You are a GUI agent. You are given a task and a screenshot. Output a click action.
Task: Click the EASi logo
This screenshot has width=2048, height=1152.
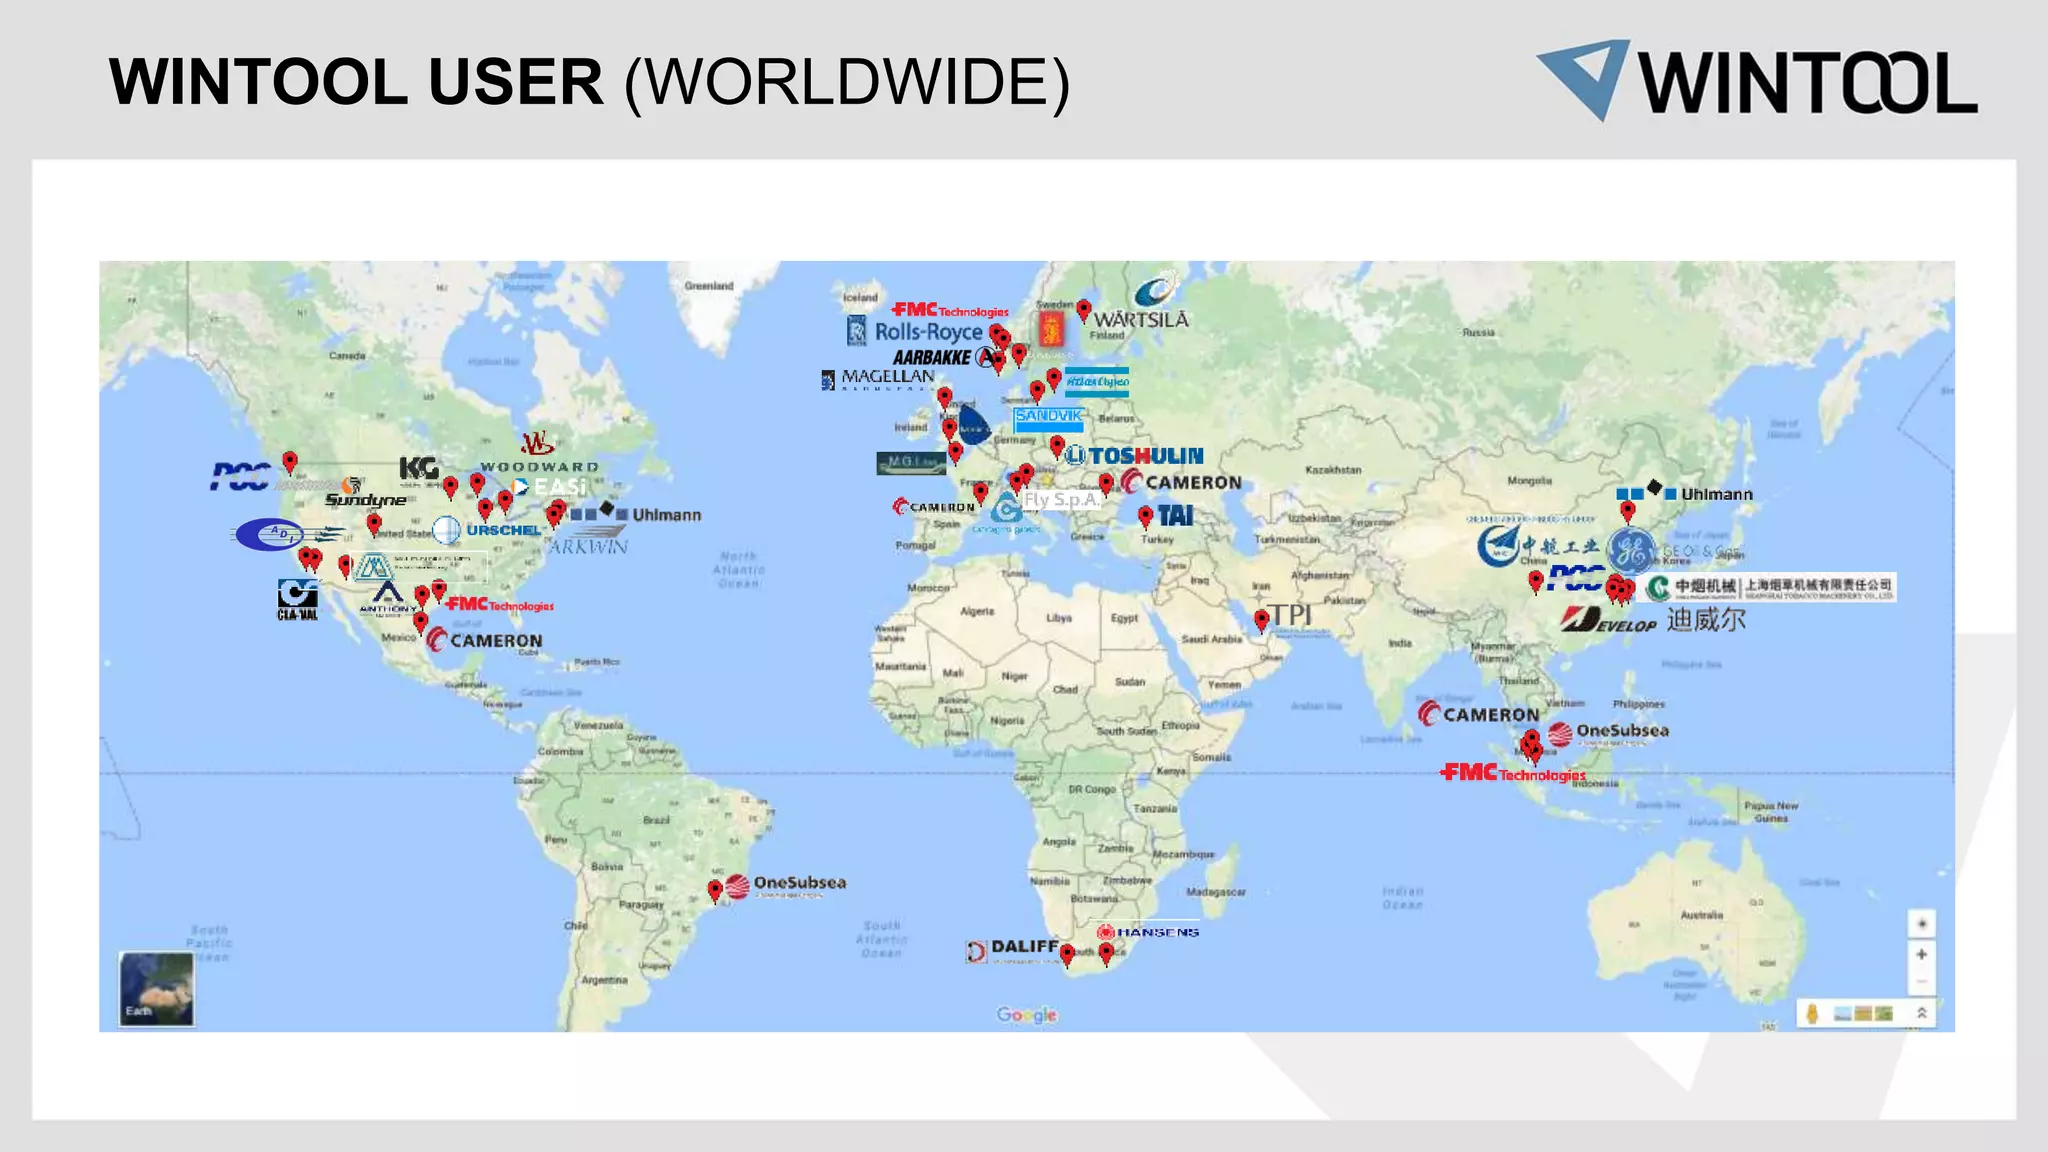(550, 487)
